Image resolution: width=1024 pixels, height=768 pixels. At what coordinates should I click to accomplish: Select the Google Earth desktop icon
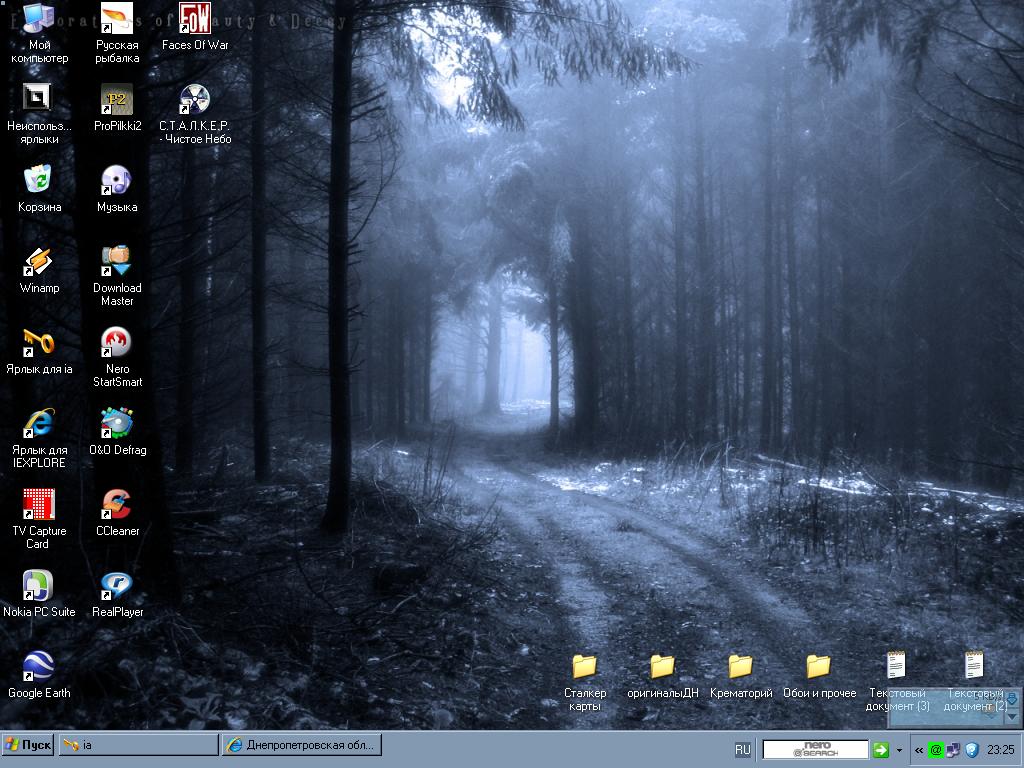pos(39,668)
